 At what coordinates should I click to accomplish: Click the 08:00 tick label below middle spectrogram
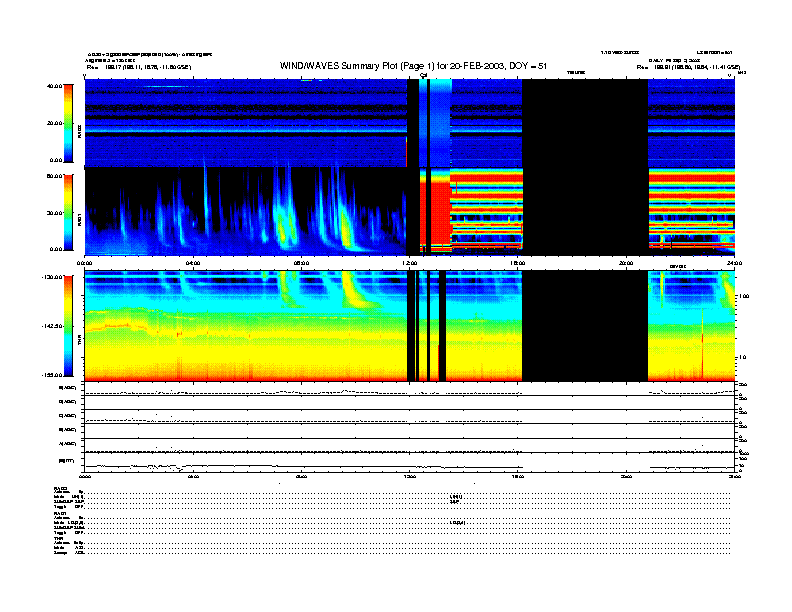[301, 263]
